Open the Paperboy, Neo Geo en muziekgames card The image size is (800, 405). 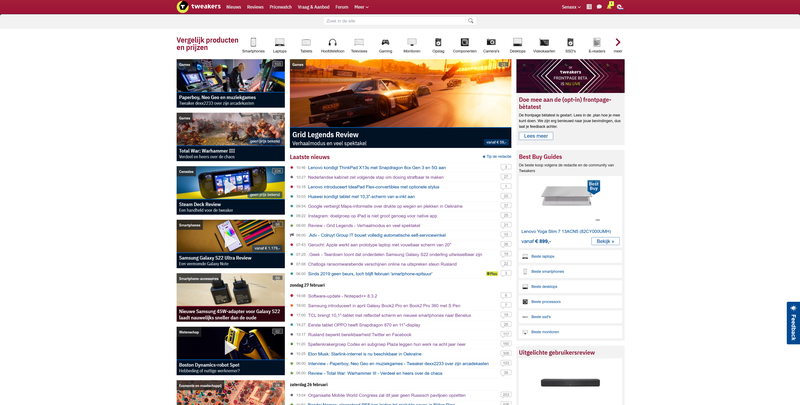[231, 83]
